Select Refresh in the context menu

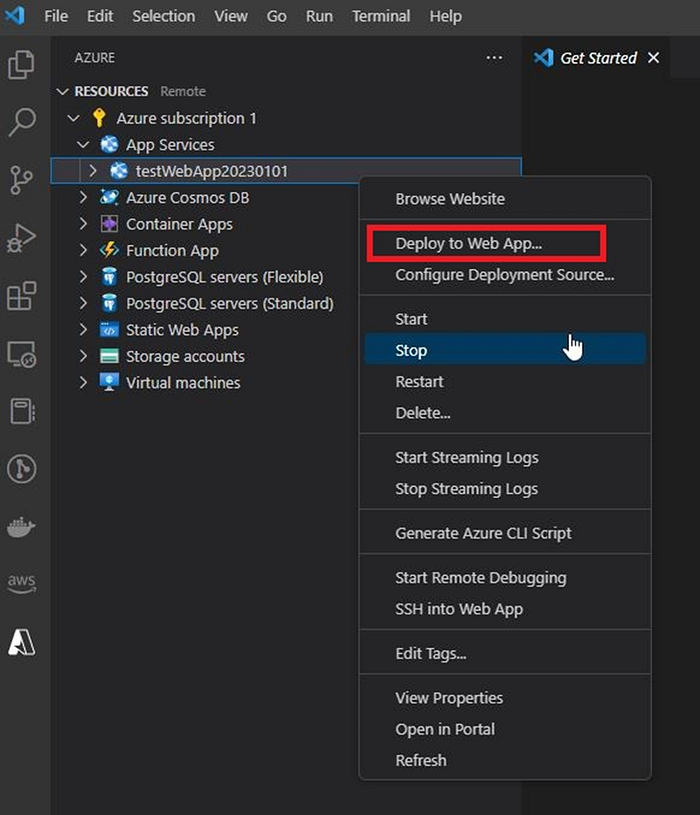[505, 760]
